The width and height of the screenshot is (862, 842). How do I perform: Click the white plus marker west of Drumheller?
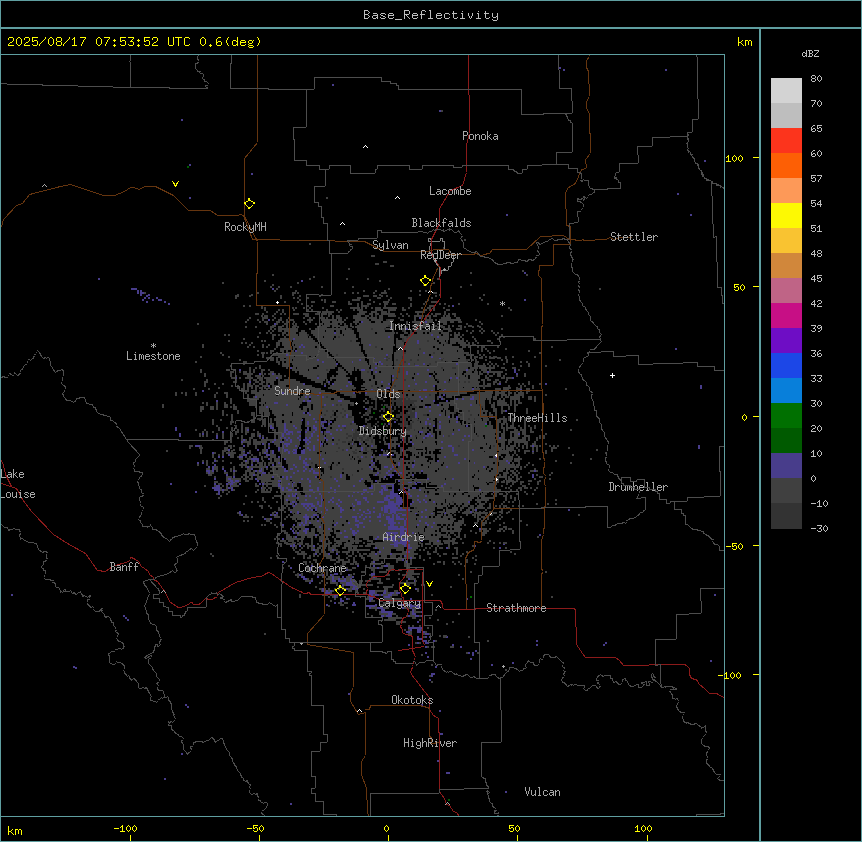coord(612,375)
